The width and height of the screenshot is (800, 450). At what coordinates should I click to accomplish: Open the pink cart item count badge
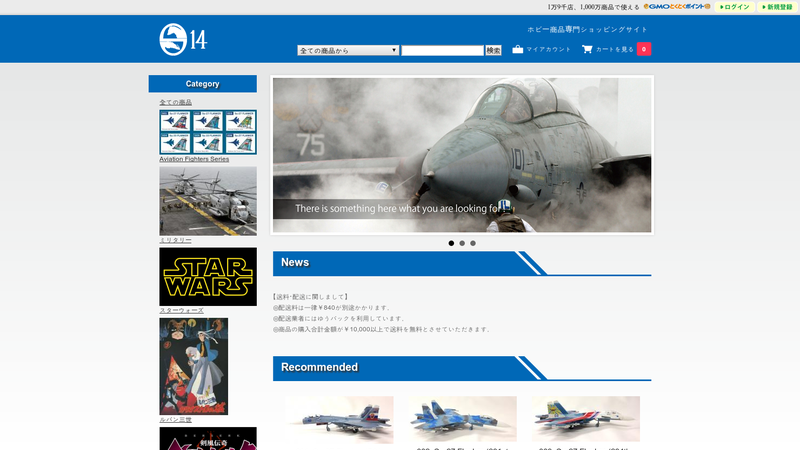click(x=644, y=49)
